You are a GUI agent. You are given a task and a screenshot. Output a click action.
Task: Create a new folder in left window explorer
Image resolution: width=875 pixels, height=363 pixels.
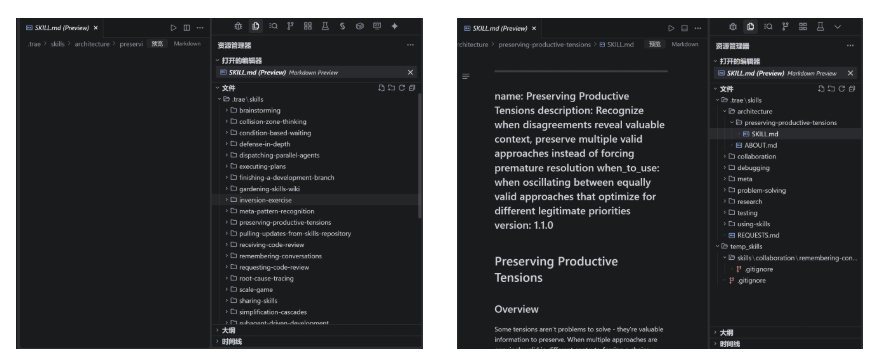pos(391,88)
